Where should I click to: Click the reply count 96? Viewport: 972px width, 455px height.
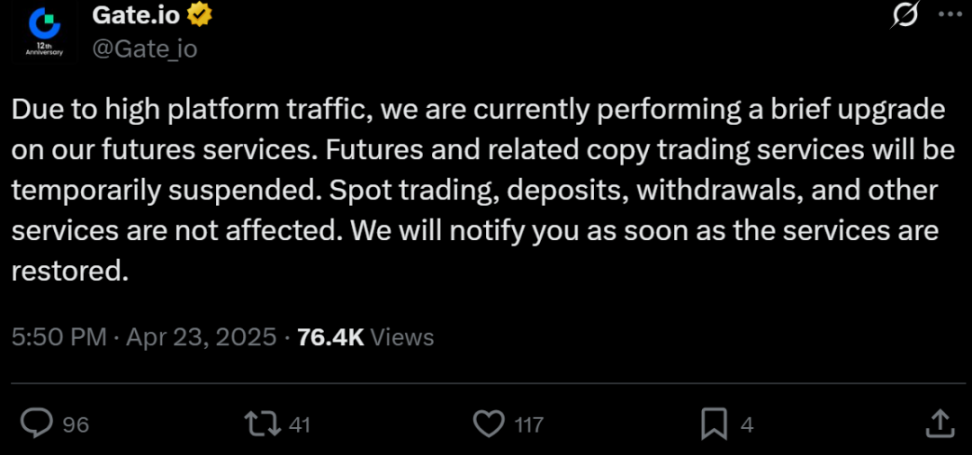click(x=76, y=425)
